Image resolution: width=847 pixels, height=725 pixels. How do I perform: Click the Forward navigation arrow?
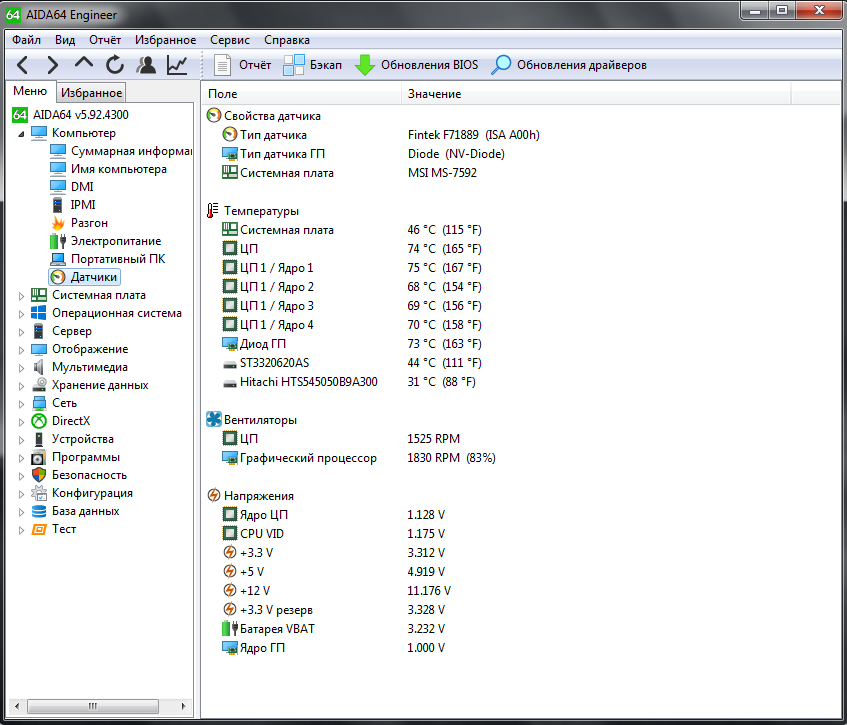[x=52, y=65]
